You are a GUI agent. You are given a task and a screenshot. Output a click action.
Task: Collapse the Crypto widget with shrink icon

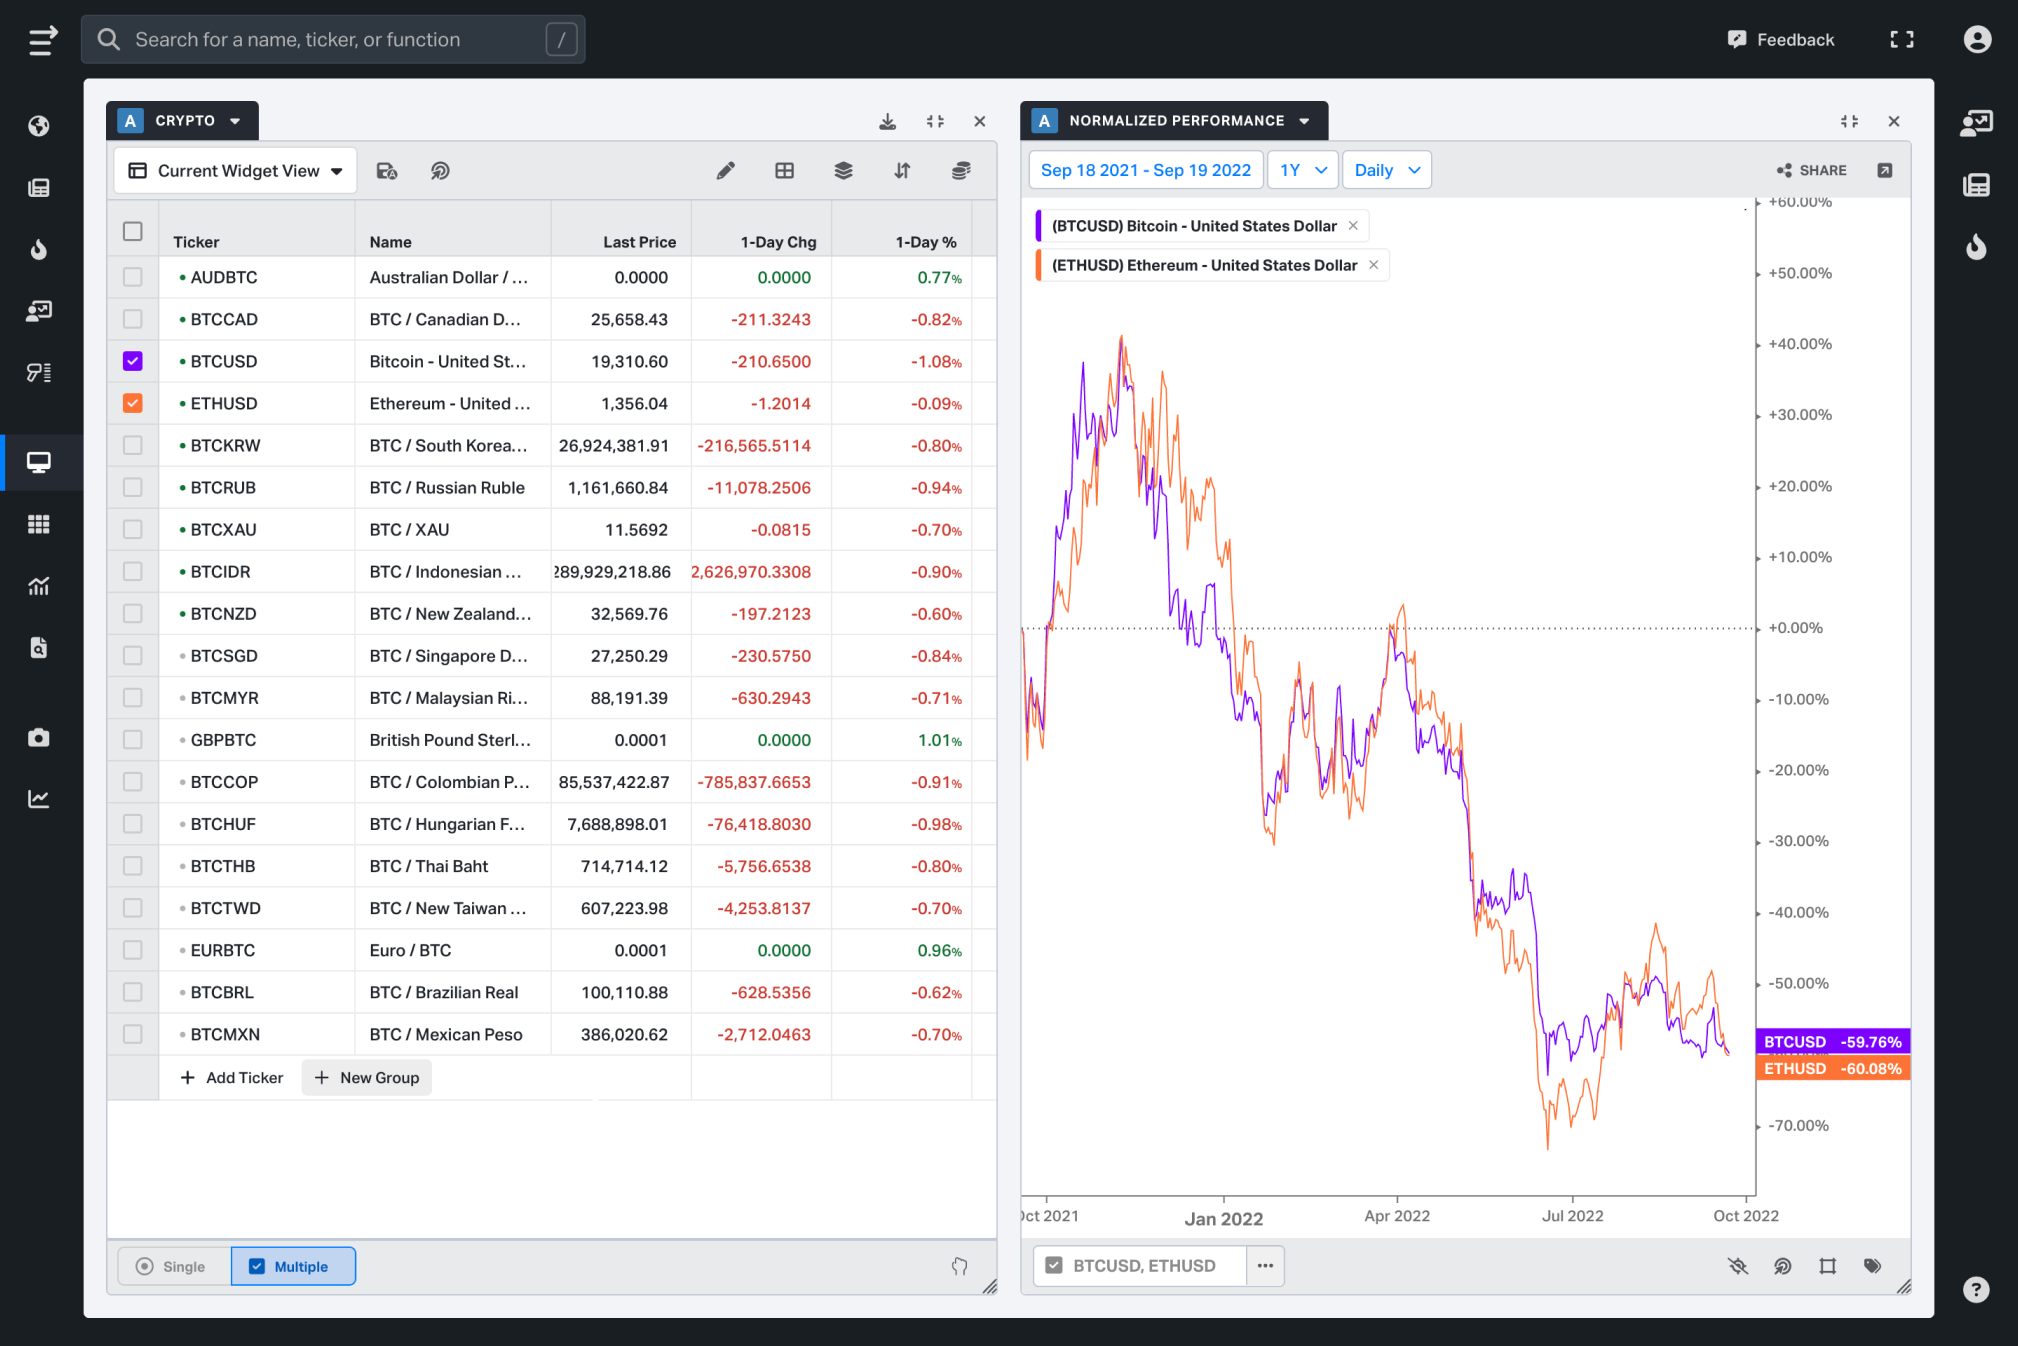[x=935, y=121]
